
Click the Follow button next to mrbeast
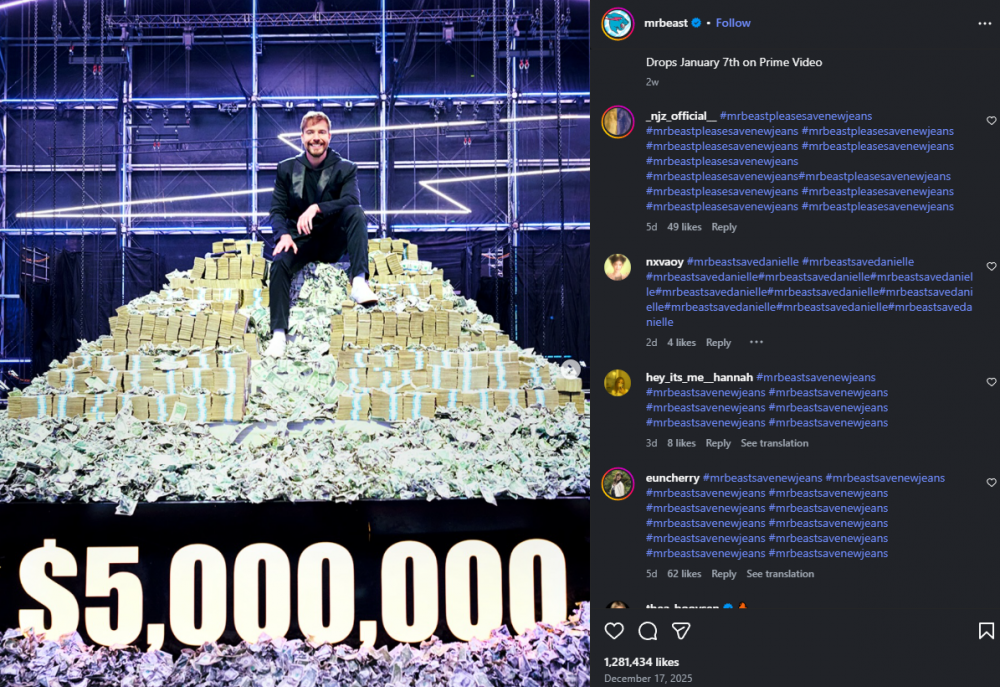pyautogui.click(x=733, y=22)
